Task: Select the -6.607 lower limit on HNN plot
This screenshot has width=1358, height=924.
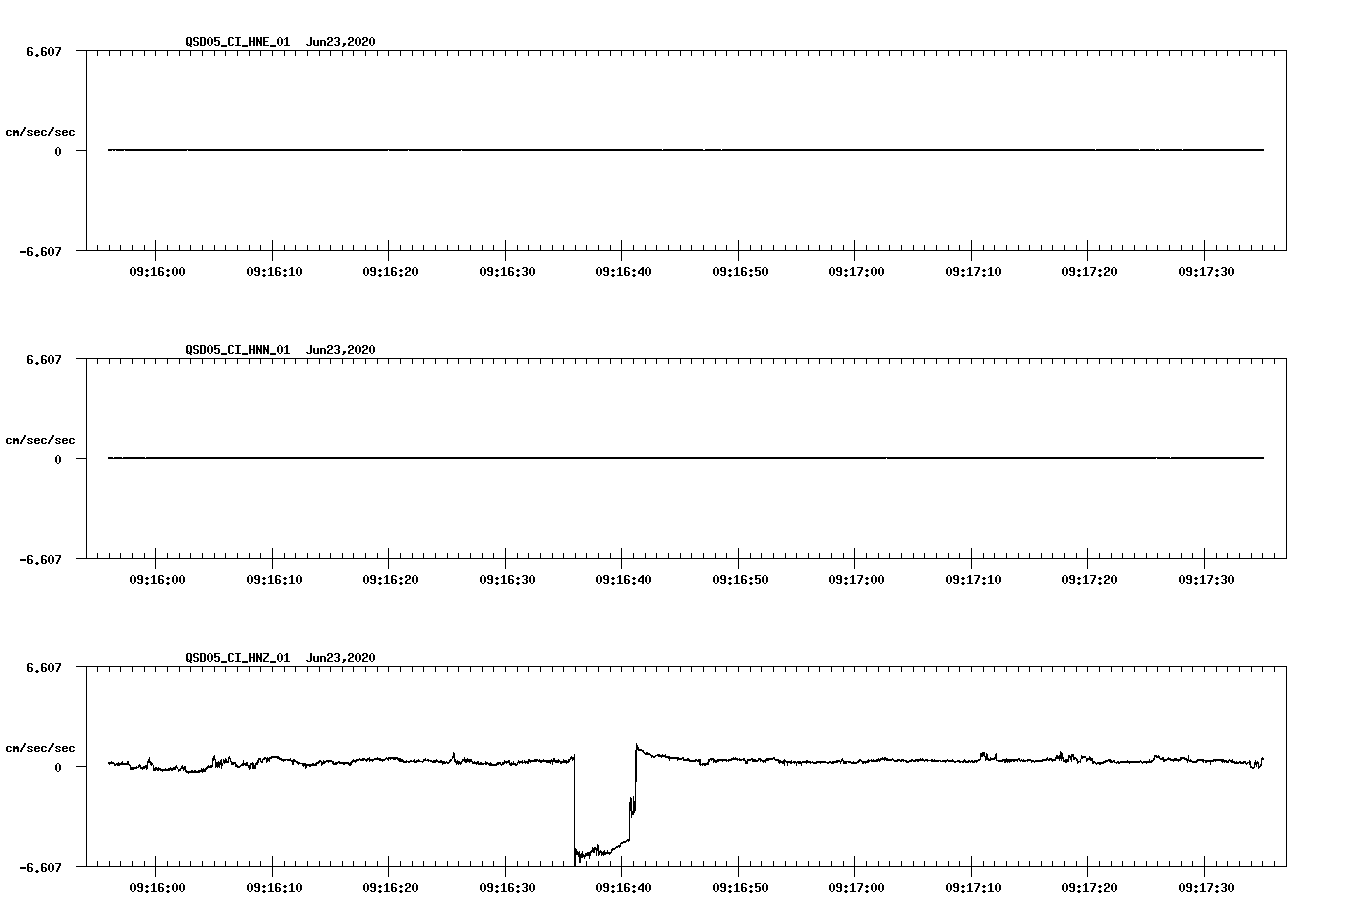Action: coord(41,560)
